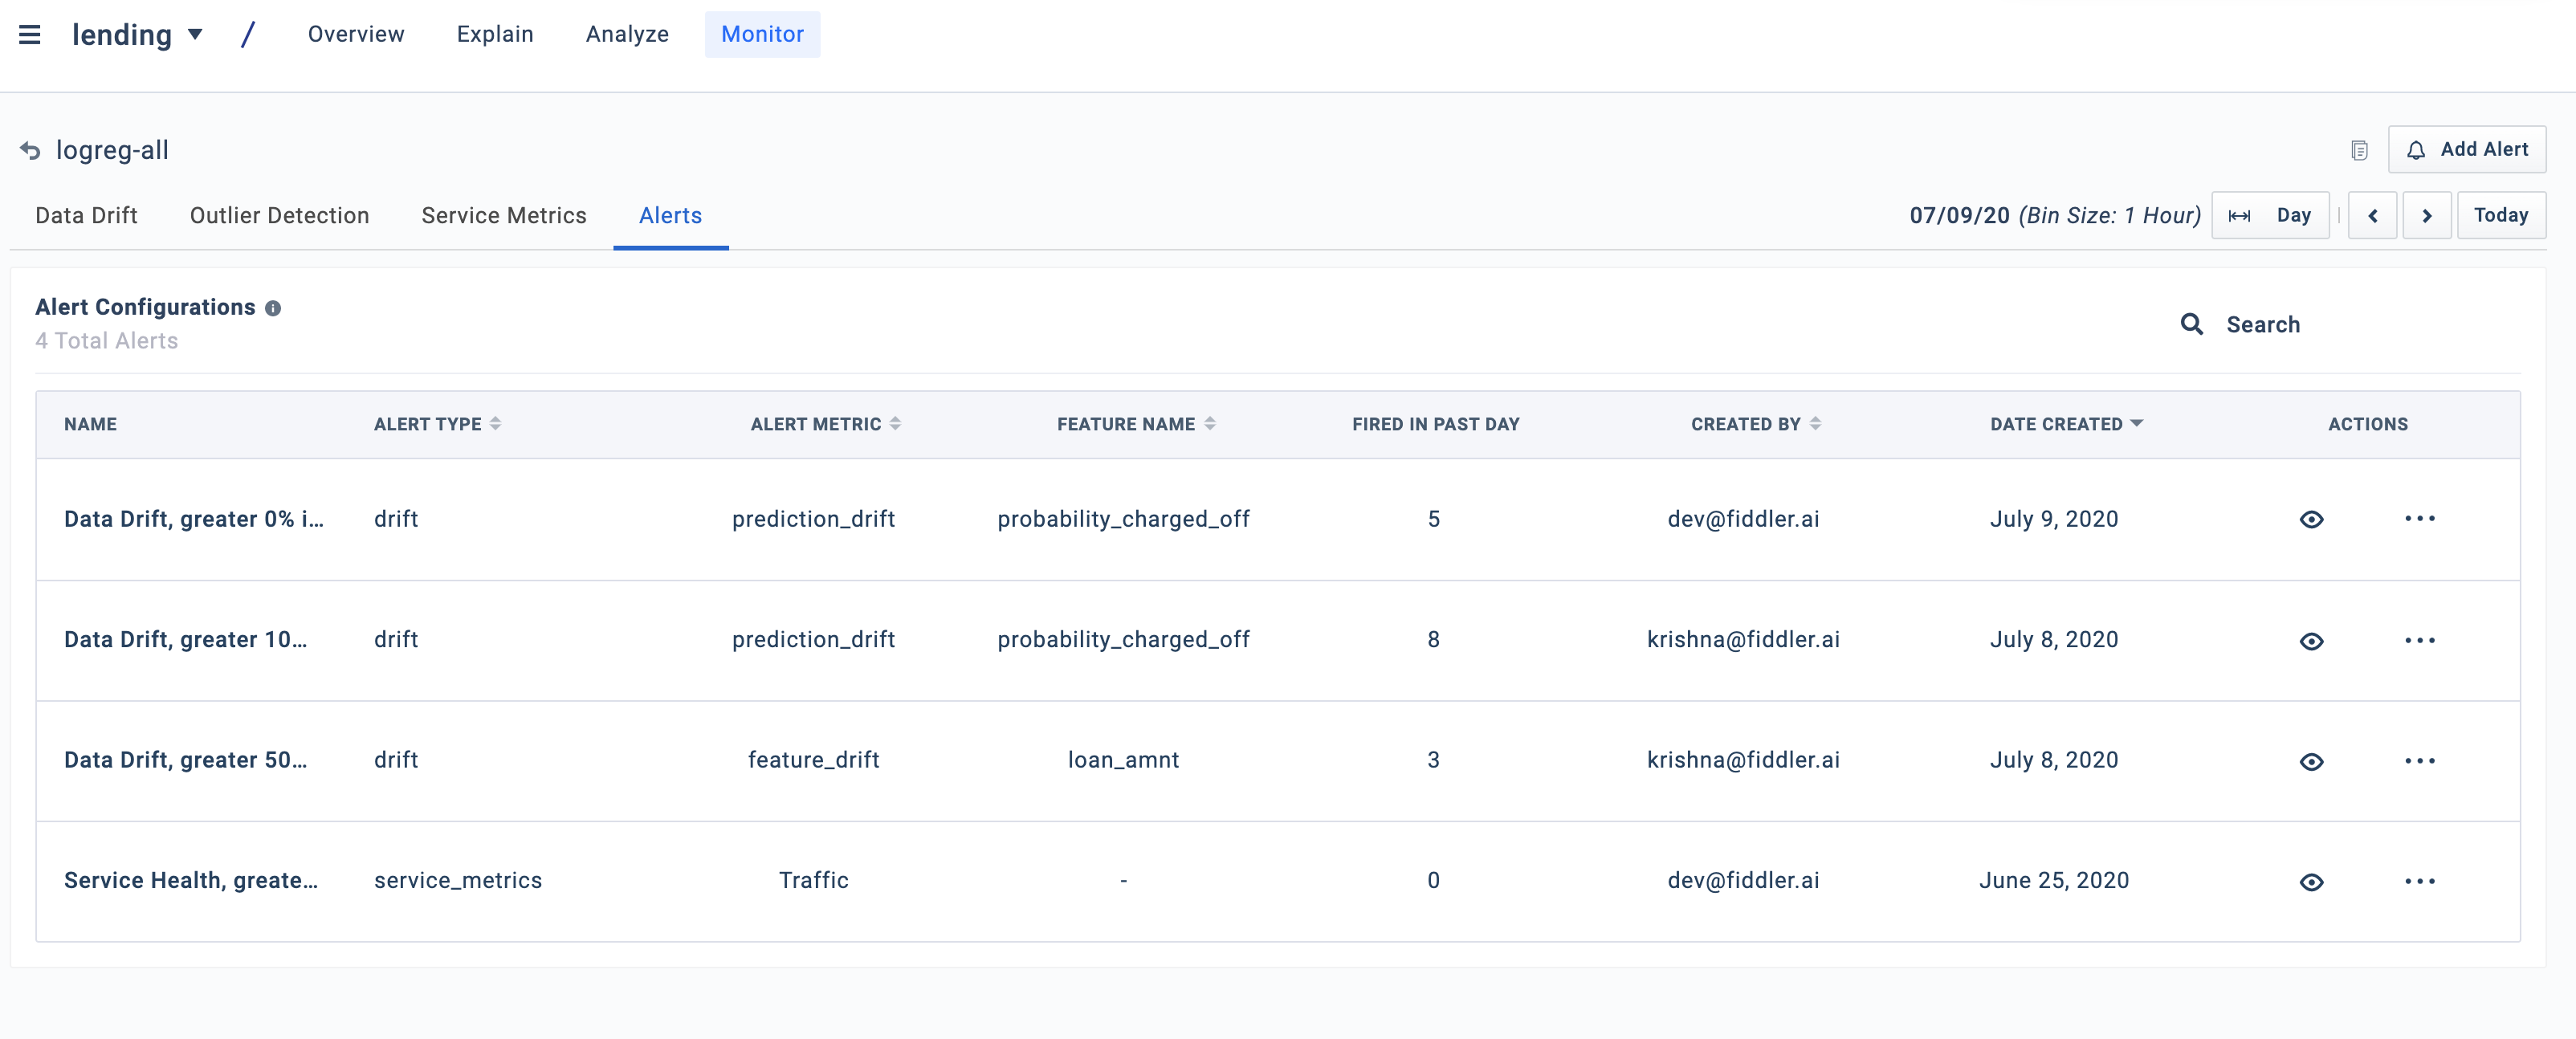Viewport: 2576px width, 1039px height.
Task: Open the Day range selector
Action: (2270, 216)
